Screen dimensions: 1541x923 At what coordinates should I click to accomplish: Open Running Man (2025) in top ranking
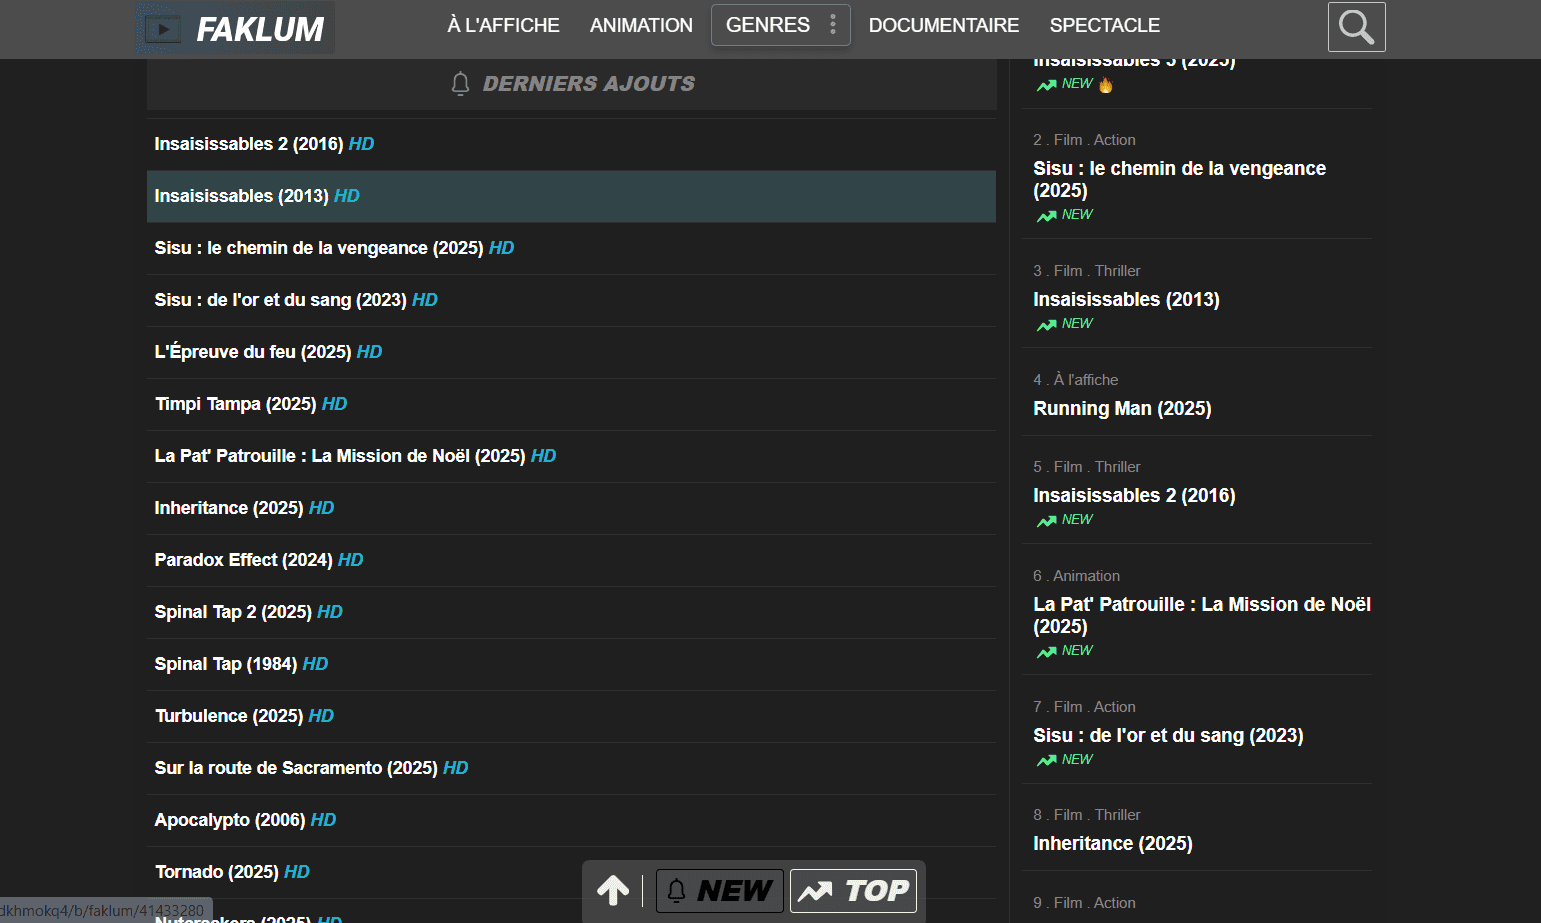[1122, 408]
